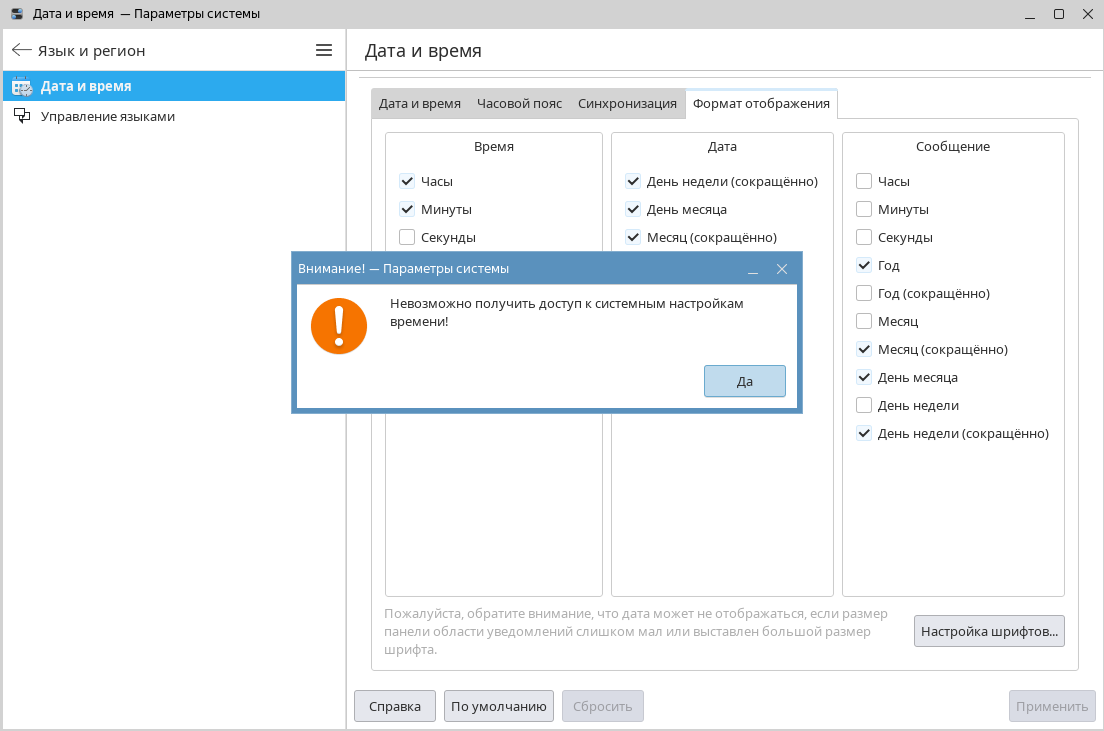Click the Дата и время calendar icon
The image size is (1104, 731).
click(22, 87)
